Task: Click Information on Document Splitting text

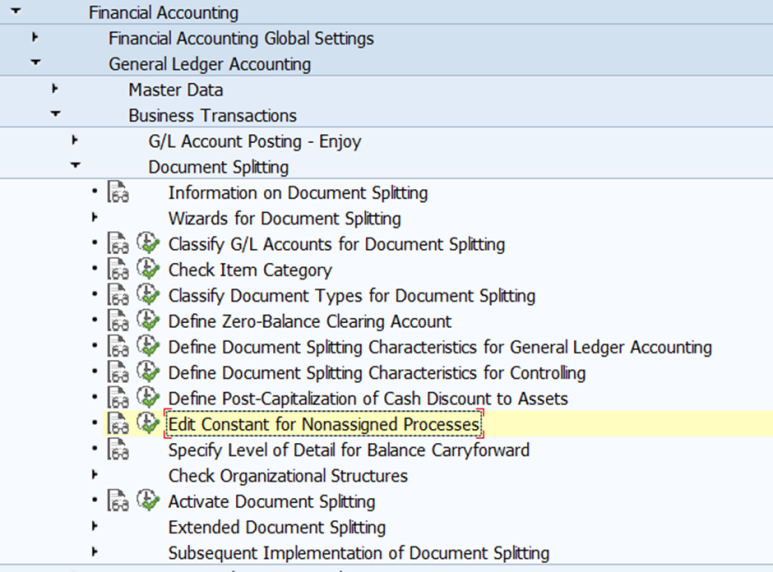Action: click(x=298, y=193)
